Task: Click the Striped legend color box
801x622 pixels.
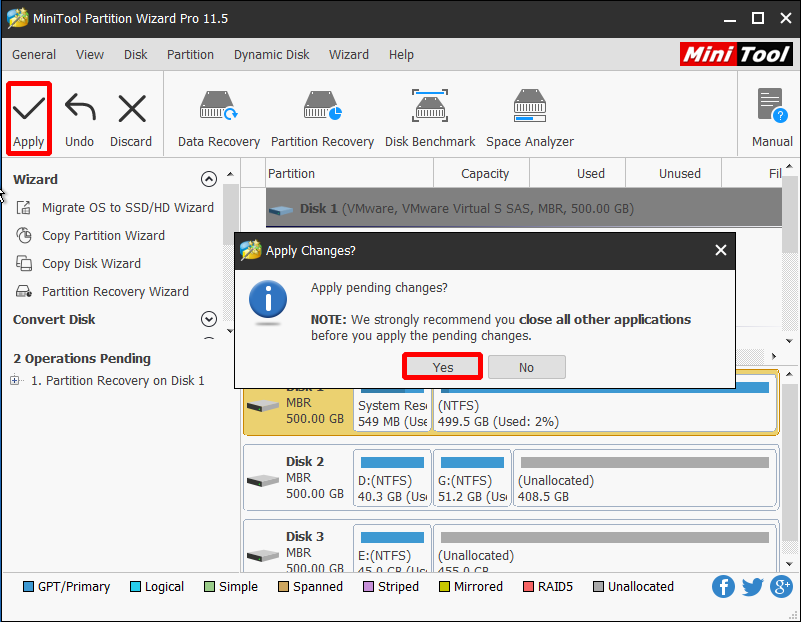Action: 368,587
